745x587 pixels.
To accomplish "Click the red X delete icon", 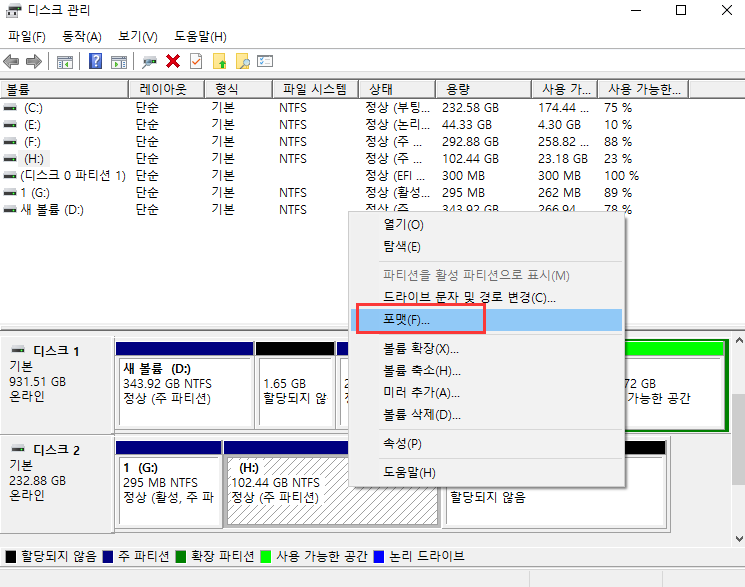I will [173, 61].
